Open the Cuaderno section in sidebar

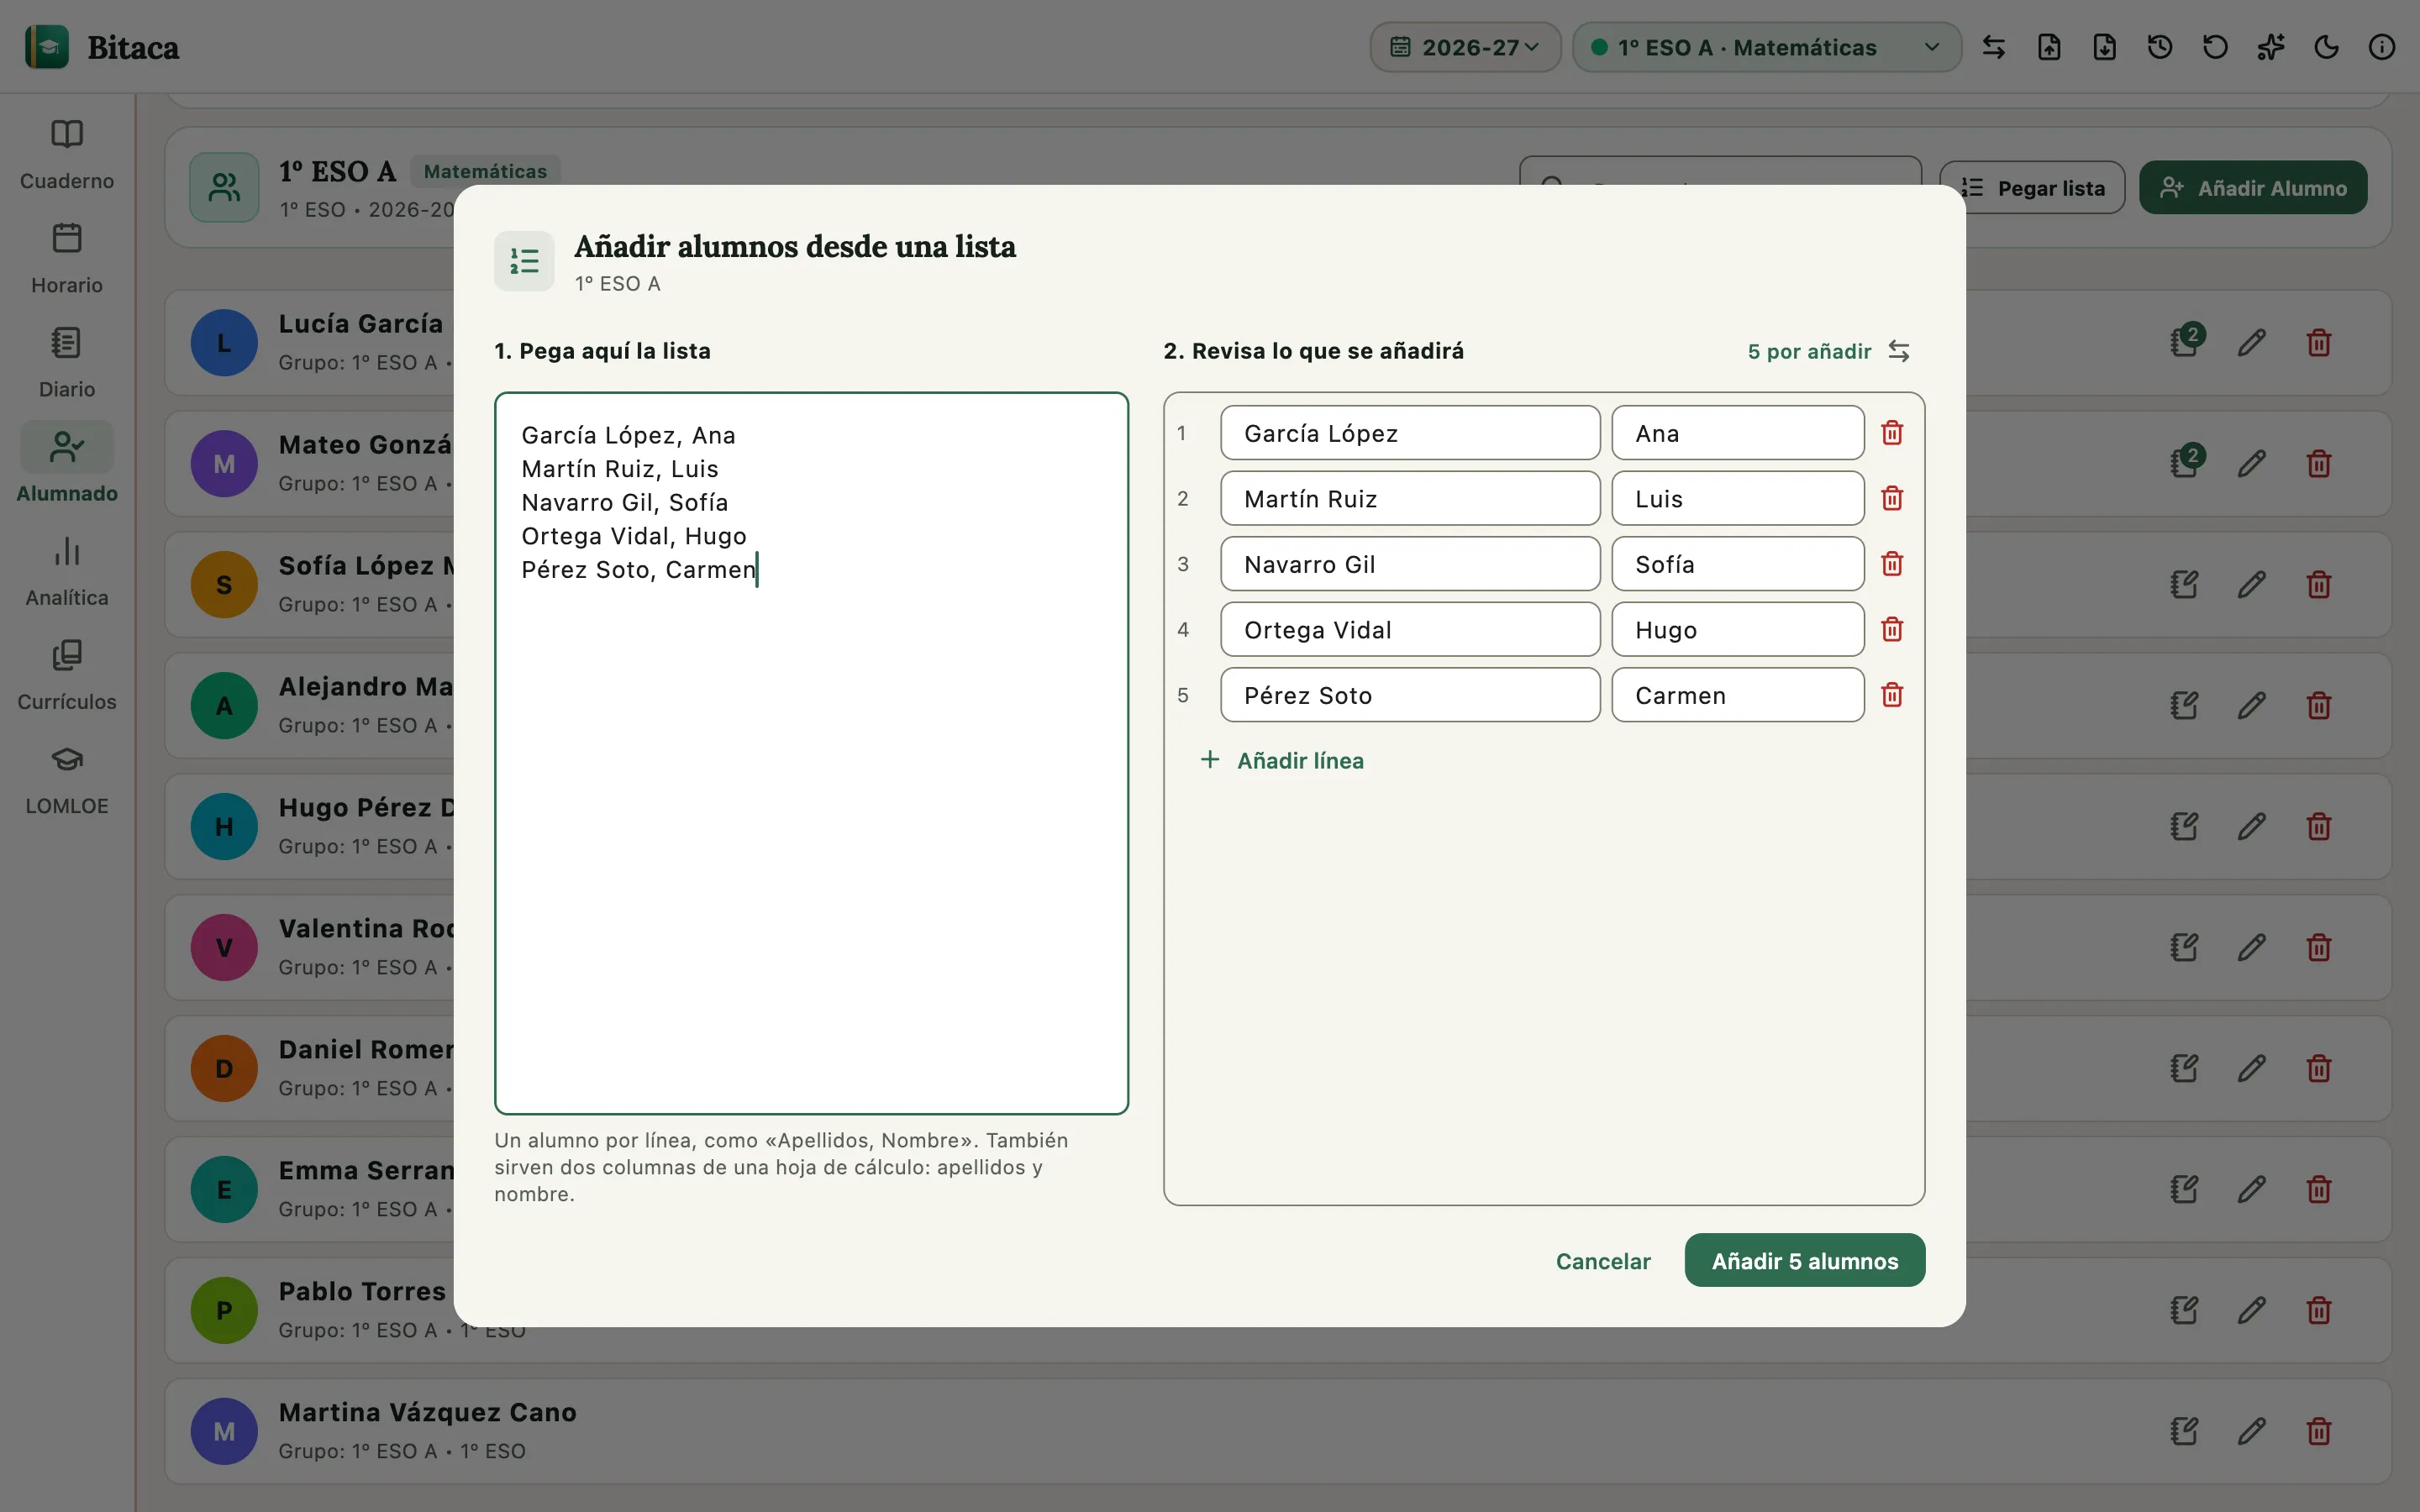click(67, 155)
